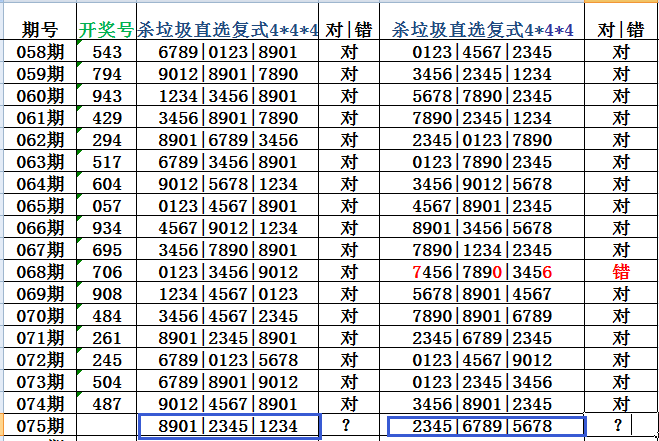Click period cell 065期

(40, 205)
